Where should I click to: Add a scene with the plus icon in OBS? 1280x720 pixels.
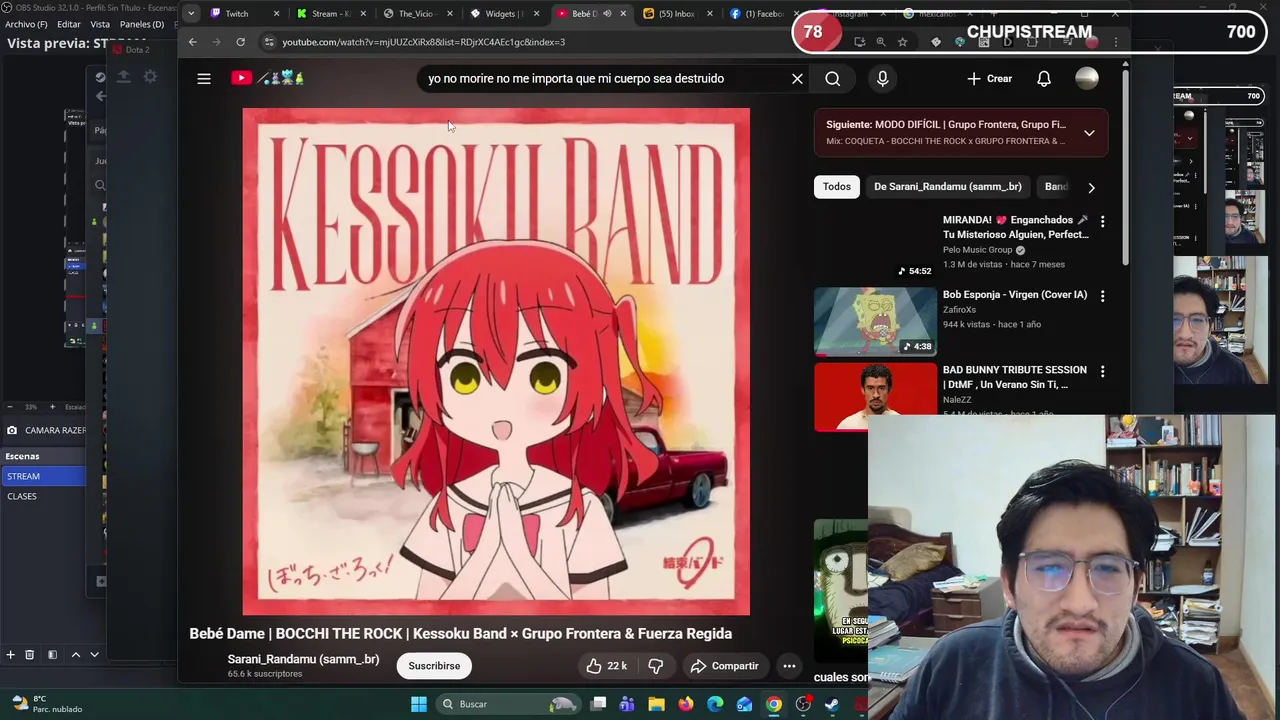(10, 655)
